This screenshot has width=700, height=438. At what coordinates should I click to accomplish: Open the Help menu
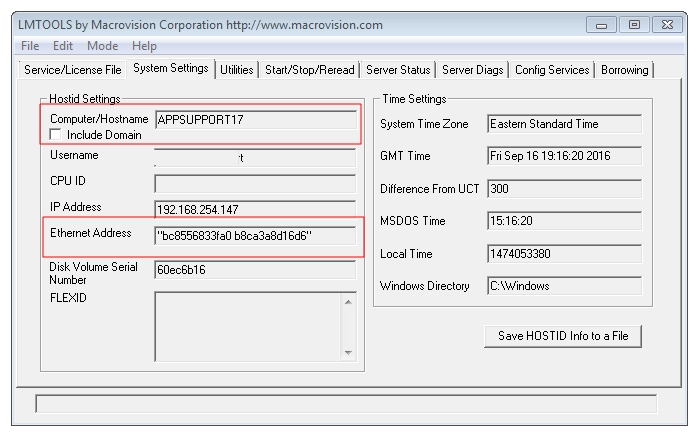144,46
